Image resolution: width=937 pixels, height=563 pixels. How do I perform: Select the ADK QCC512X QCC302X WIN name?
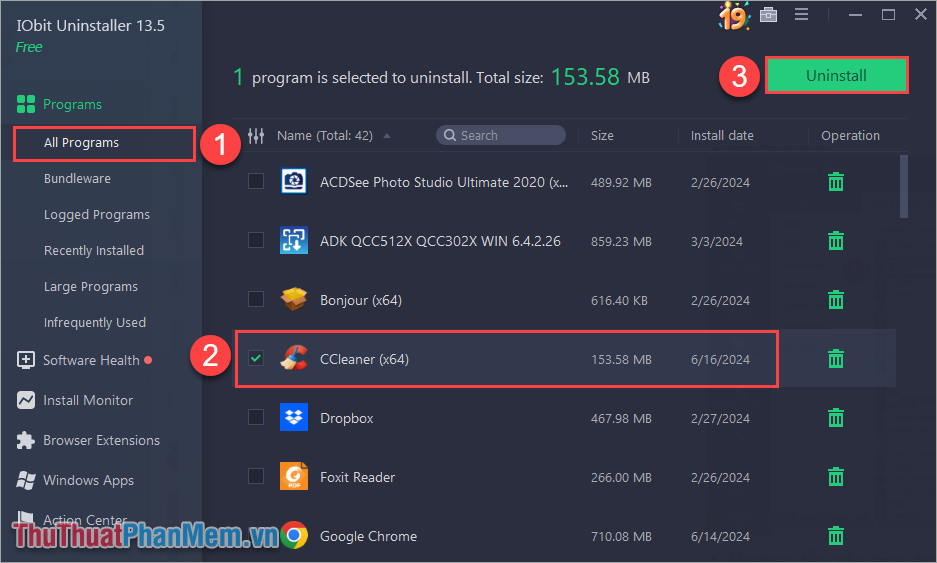coord(440,241)
